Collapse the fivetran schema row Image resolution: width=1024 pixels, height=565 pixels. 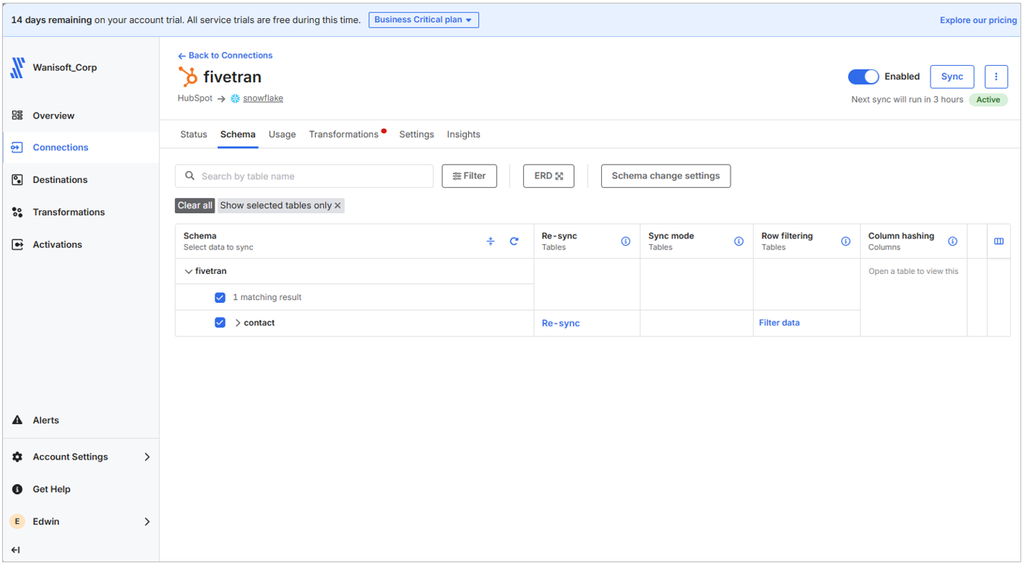tap(188, 271)
